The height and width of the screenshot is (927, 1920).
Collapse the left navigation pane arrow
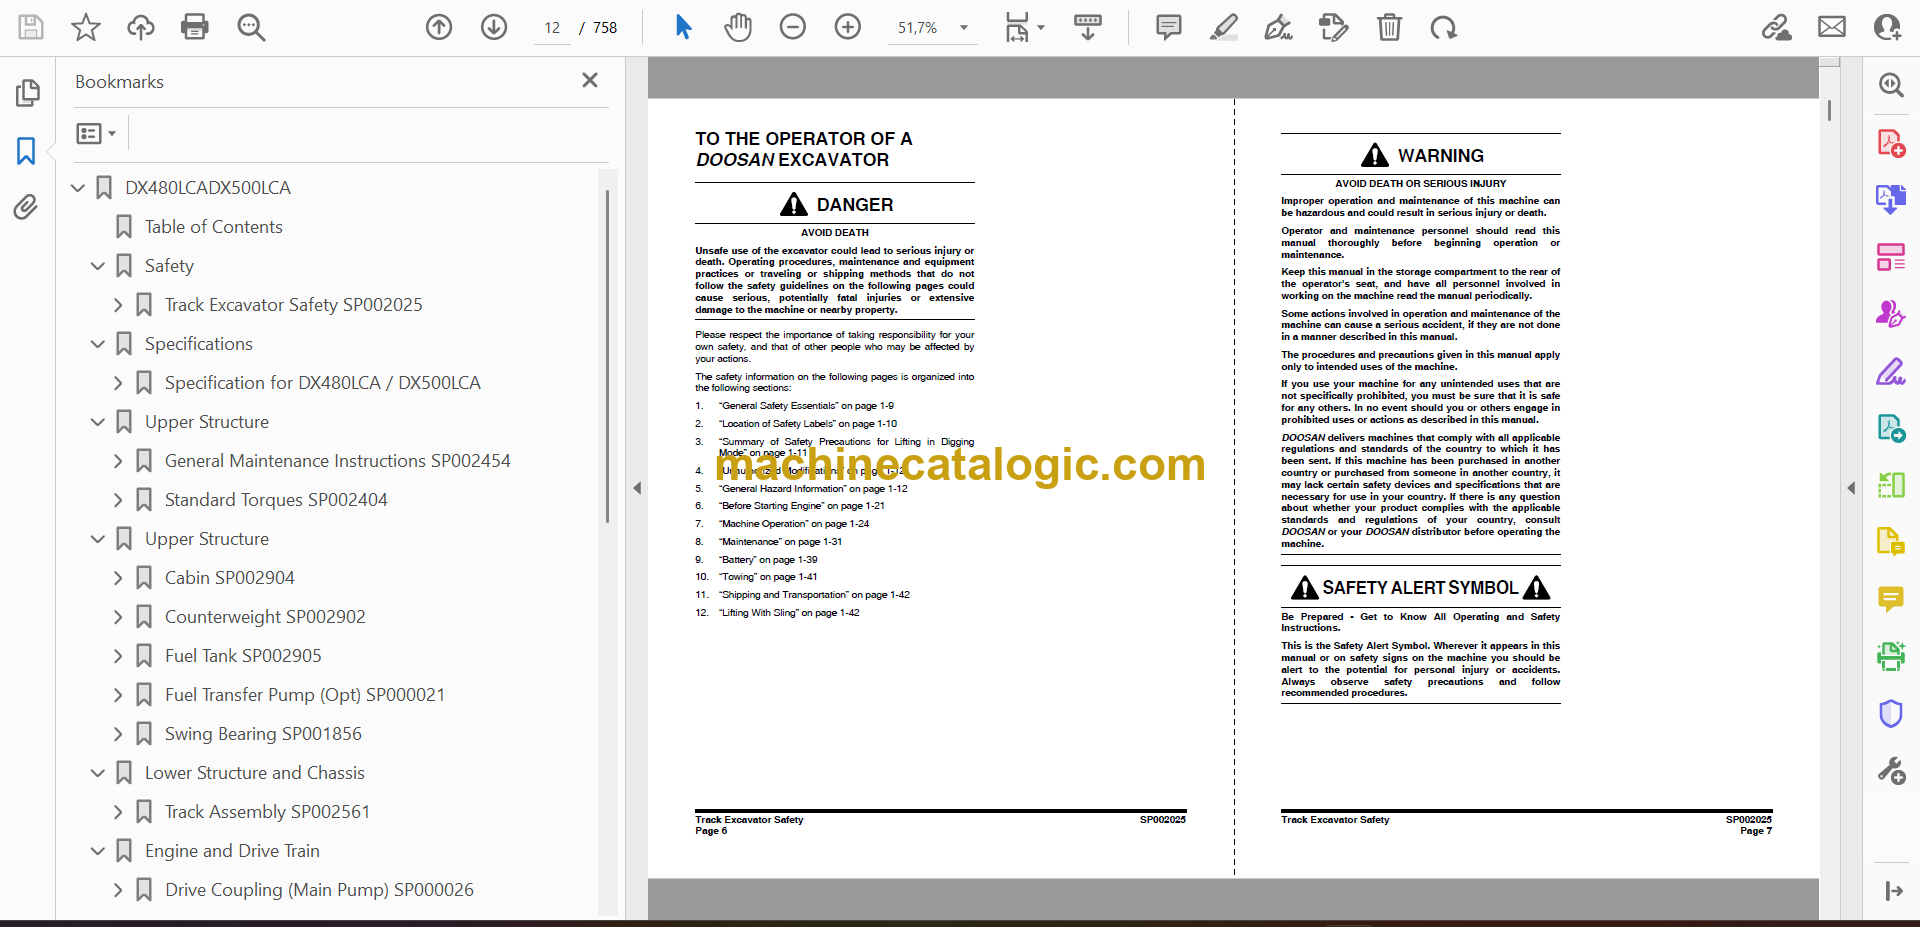[x=637, y=488]
